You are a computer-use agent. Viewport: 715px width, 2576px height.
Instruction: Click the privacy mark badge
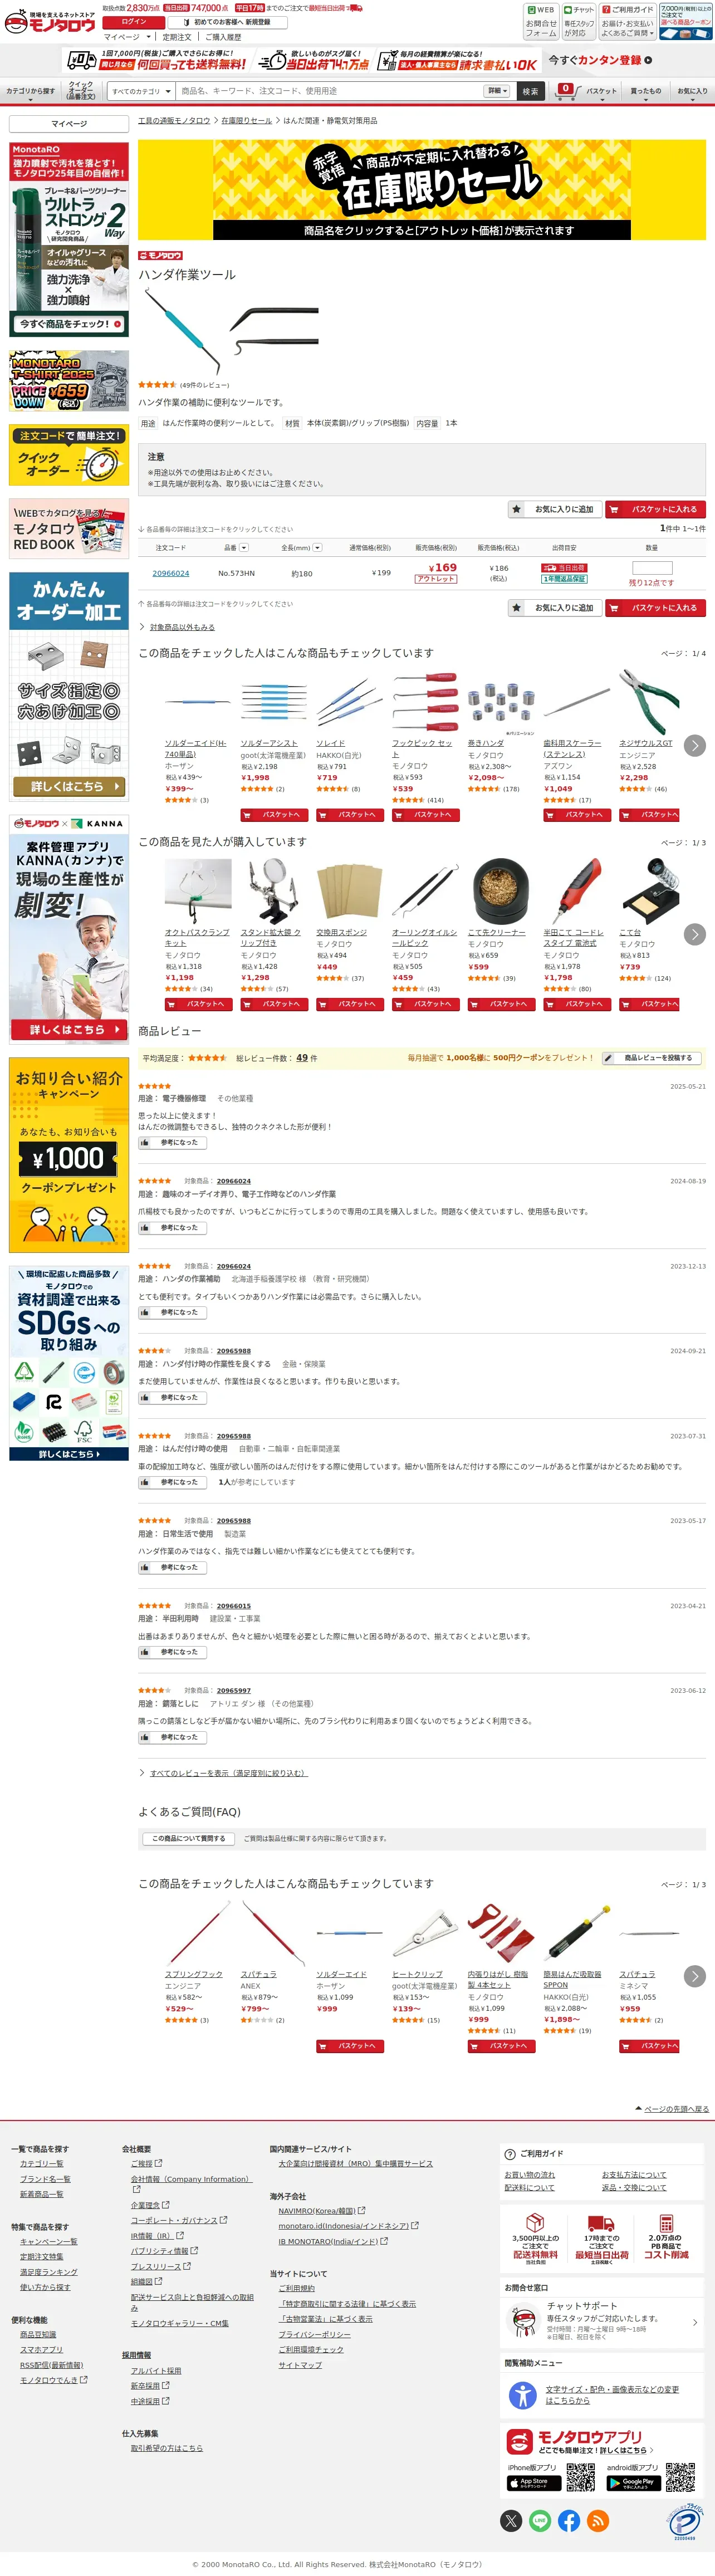pyautogui.click(x=685, y=2521)
